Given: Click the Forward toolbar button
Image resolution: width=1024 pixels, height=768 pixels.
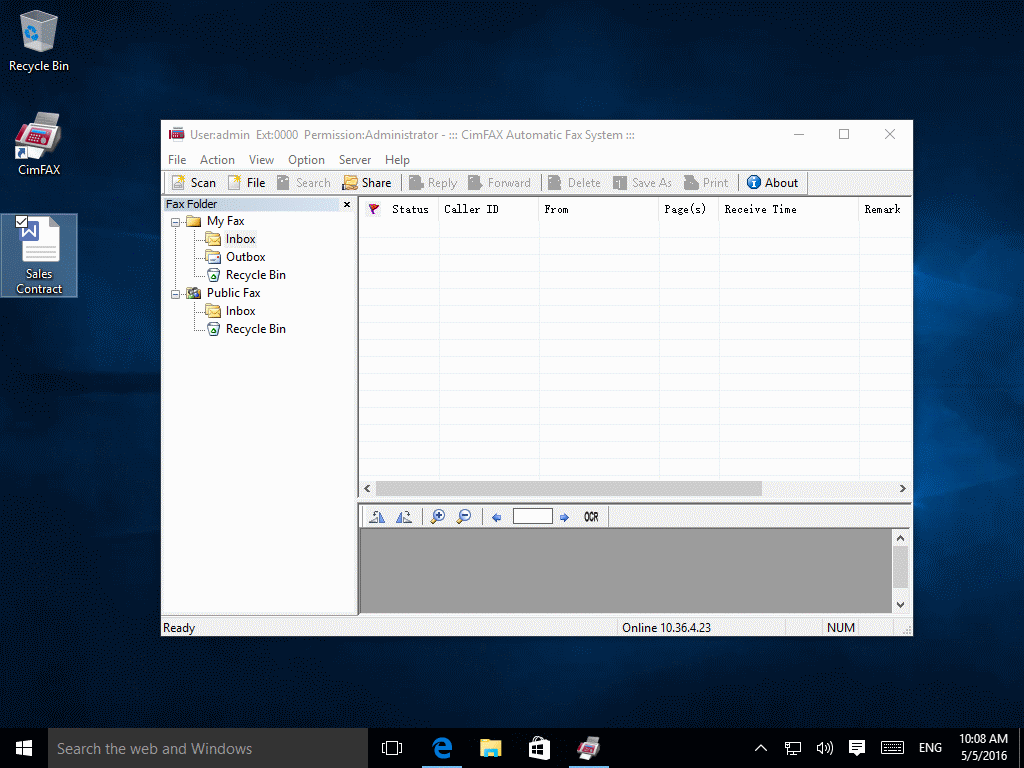Looking at the screenshot, I should pos(500,183).
